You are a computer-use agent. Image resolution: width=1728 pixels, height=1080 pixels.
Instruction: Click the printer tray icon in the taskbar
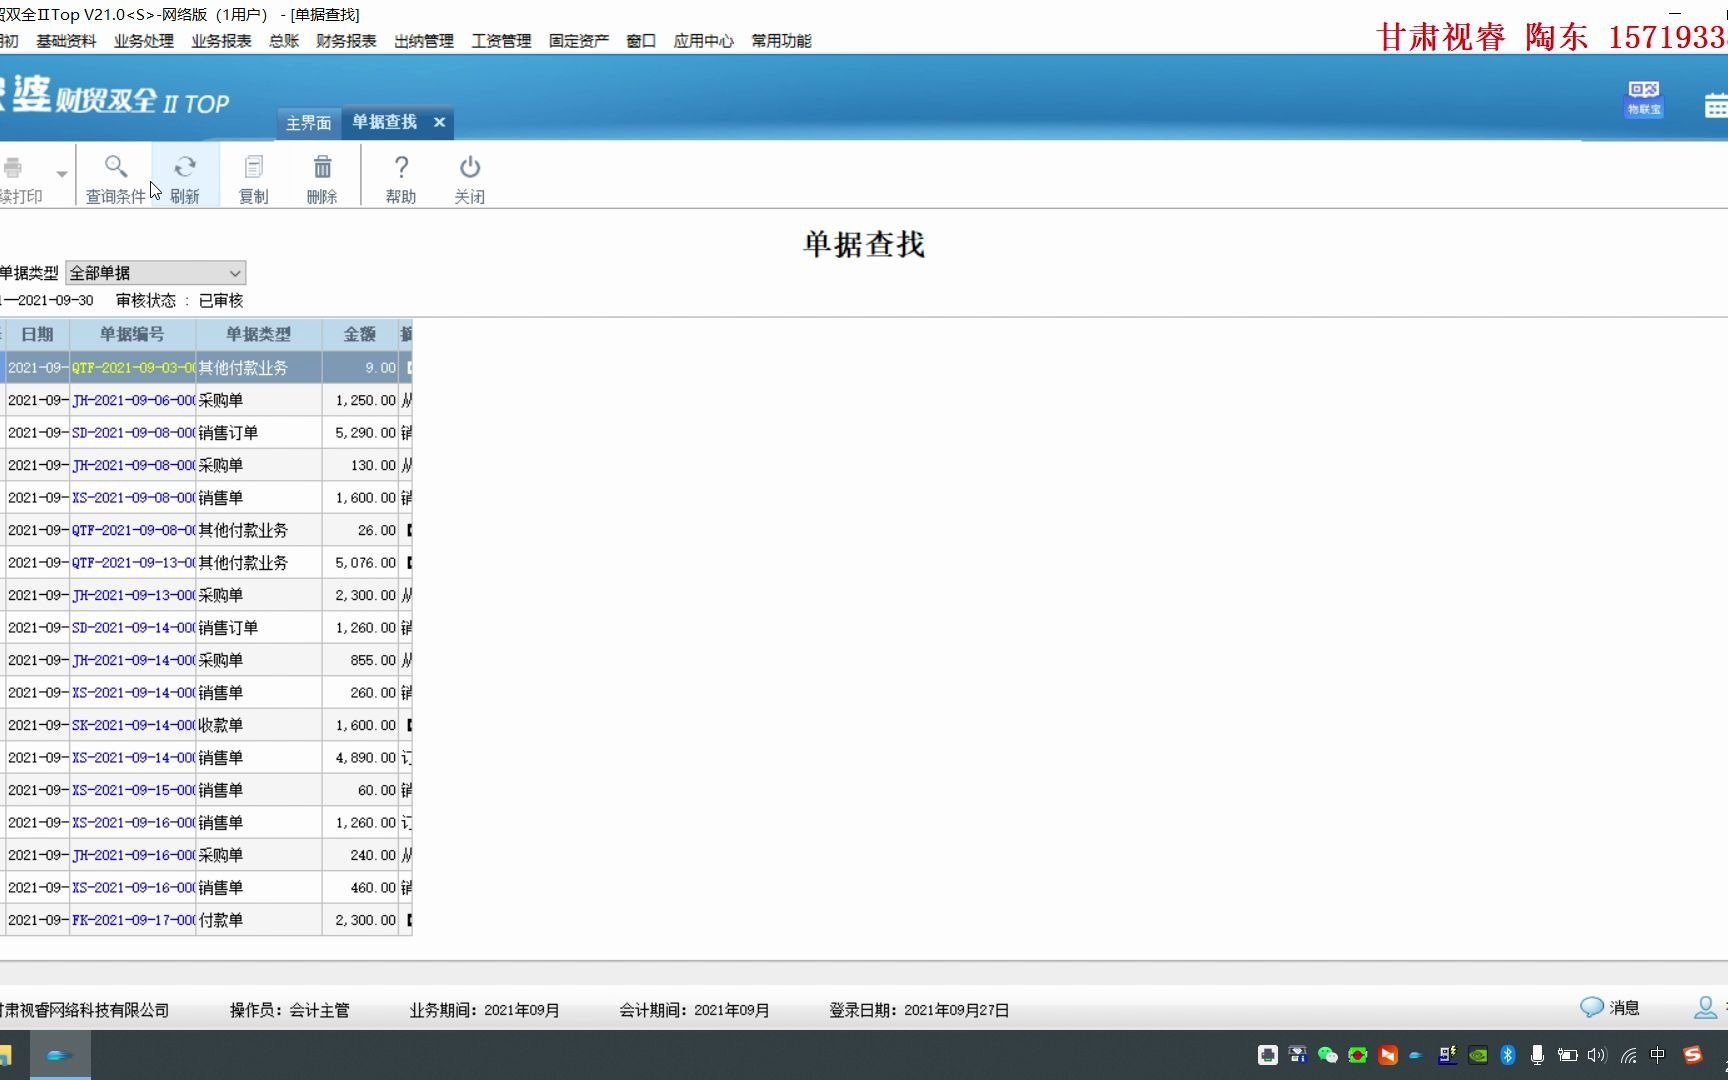1268,1055
